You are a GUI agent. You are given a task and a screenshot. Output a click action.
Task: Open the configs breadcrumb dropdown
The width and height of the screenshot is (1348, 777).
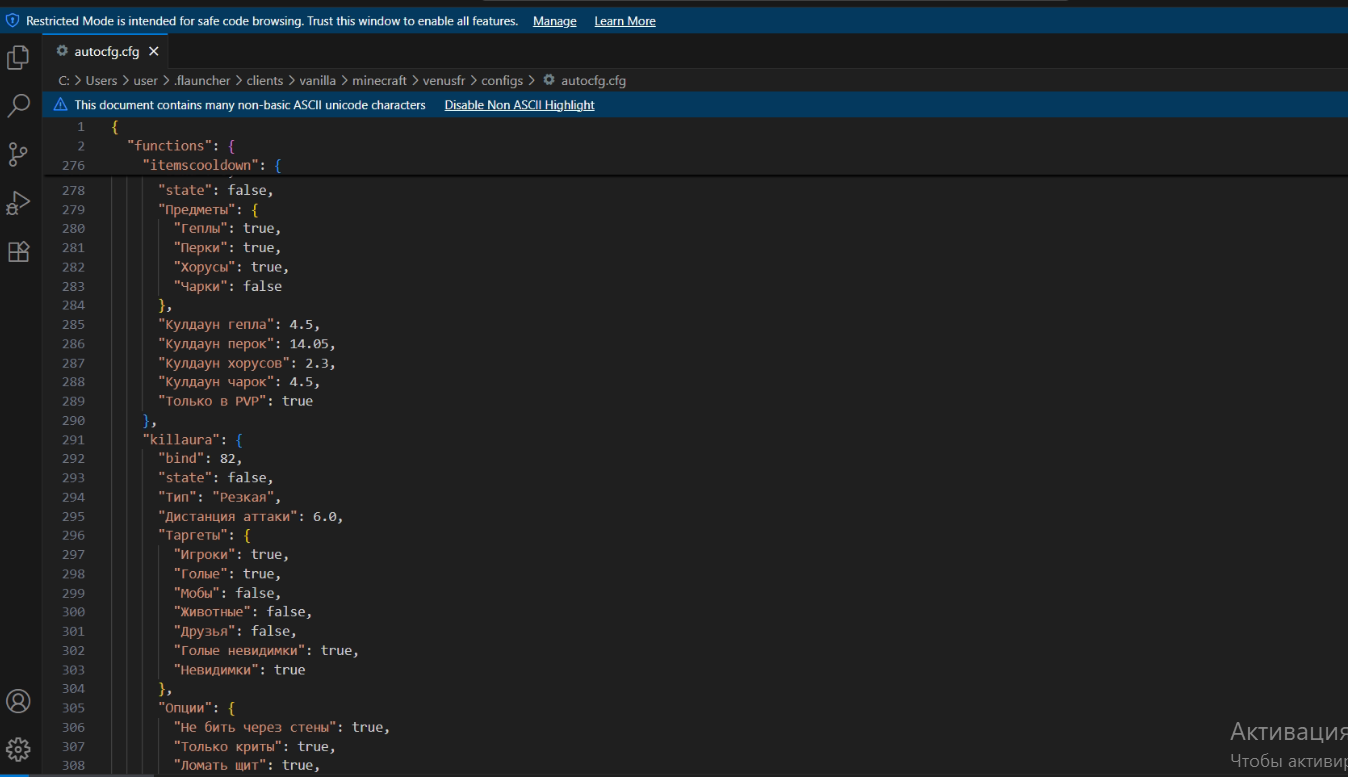coord(502,80)
